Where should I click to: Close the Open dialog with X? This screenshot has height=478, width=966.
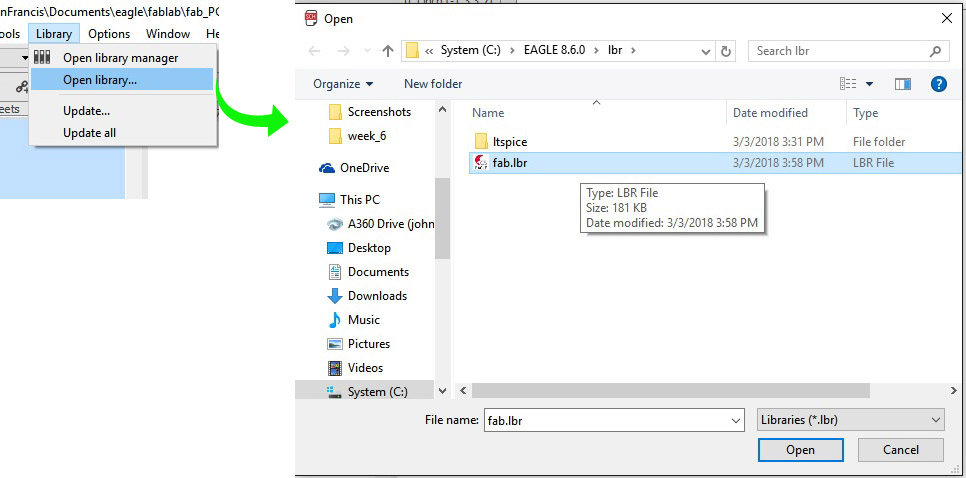[x=947, y=18]
